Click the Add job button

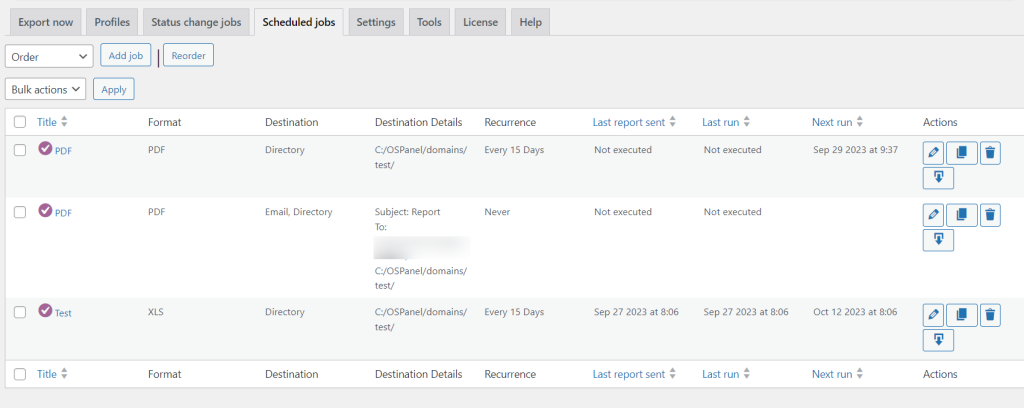click(125, 55)
